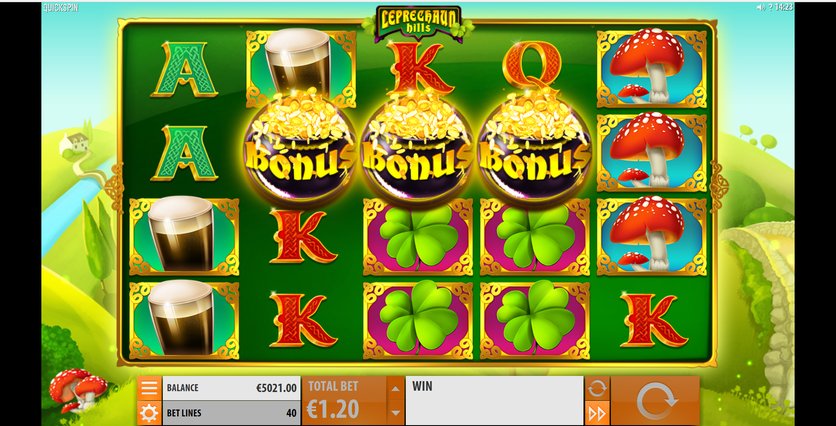The width and height of the screenshot is (836, 426).
Task: Click the Balance €5021.00 field
Action: pos(231,388)
